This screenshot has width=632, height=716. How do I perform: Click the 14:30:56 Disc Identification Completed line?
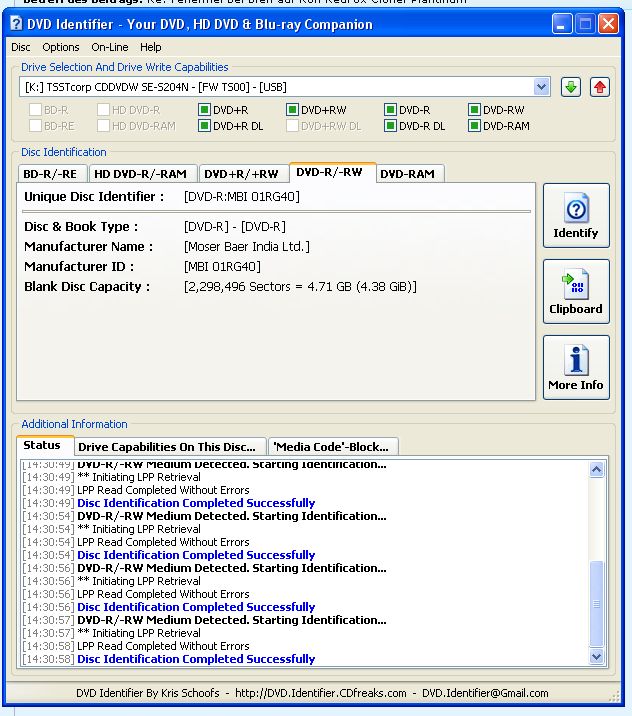[169, 607]
